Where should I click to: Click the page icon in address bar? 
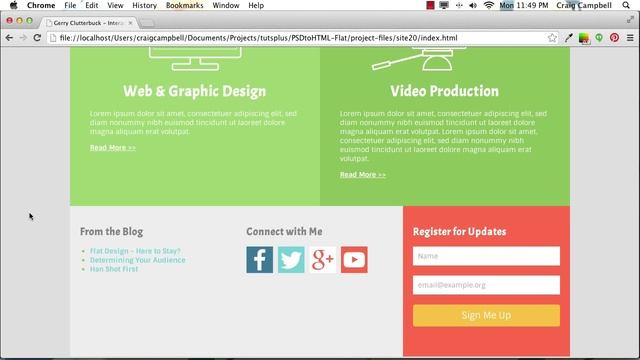click(x=52, y=38)
